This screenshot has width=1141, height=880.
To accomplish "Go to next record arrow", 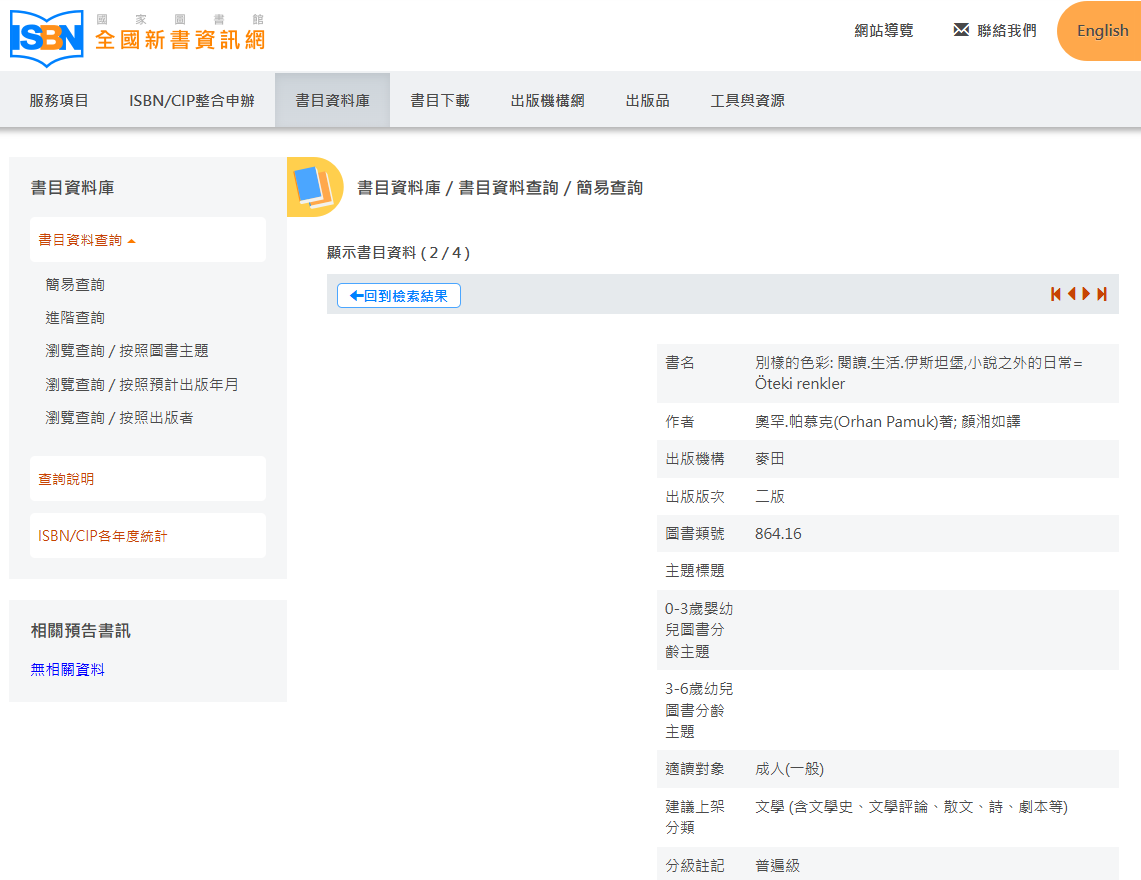I will [x=1086, y=294].
